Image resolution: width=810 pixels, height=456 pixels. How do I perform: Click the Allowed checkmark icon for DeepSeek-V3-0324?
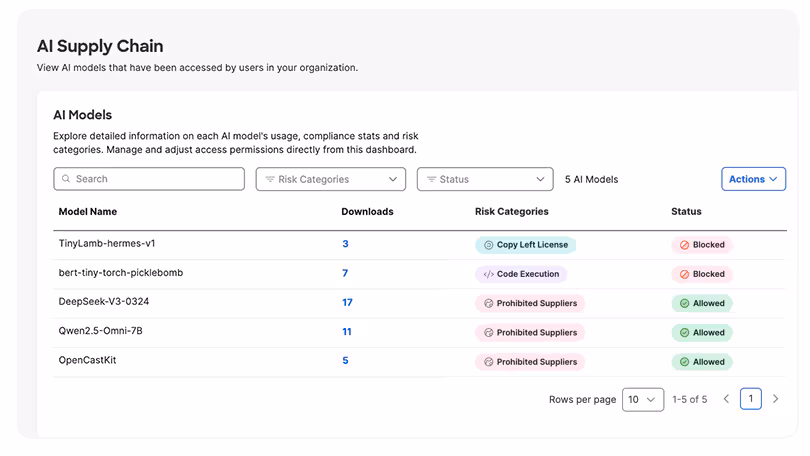(x=684, y=303)
